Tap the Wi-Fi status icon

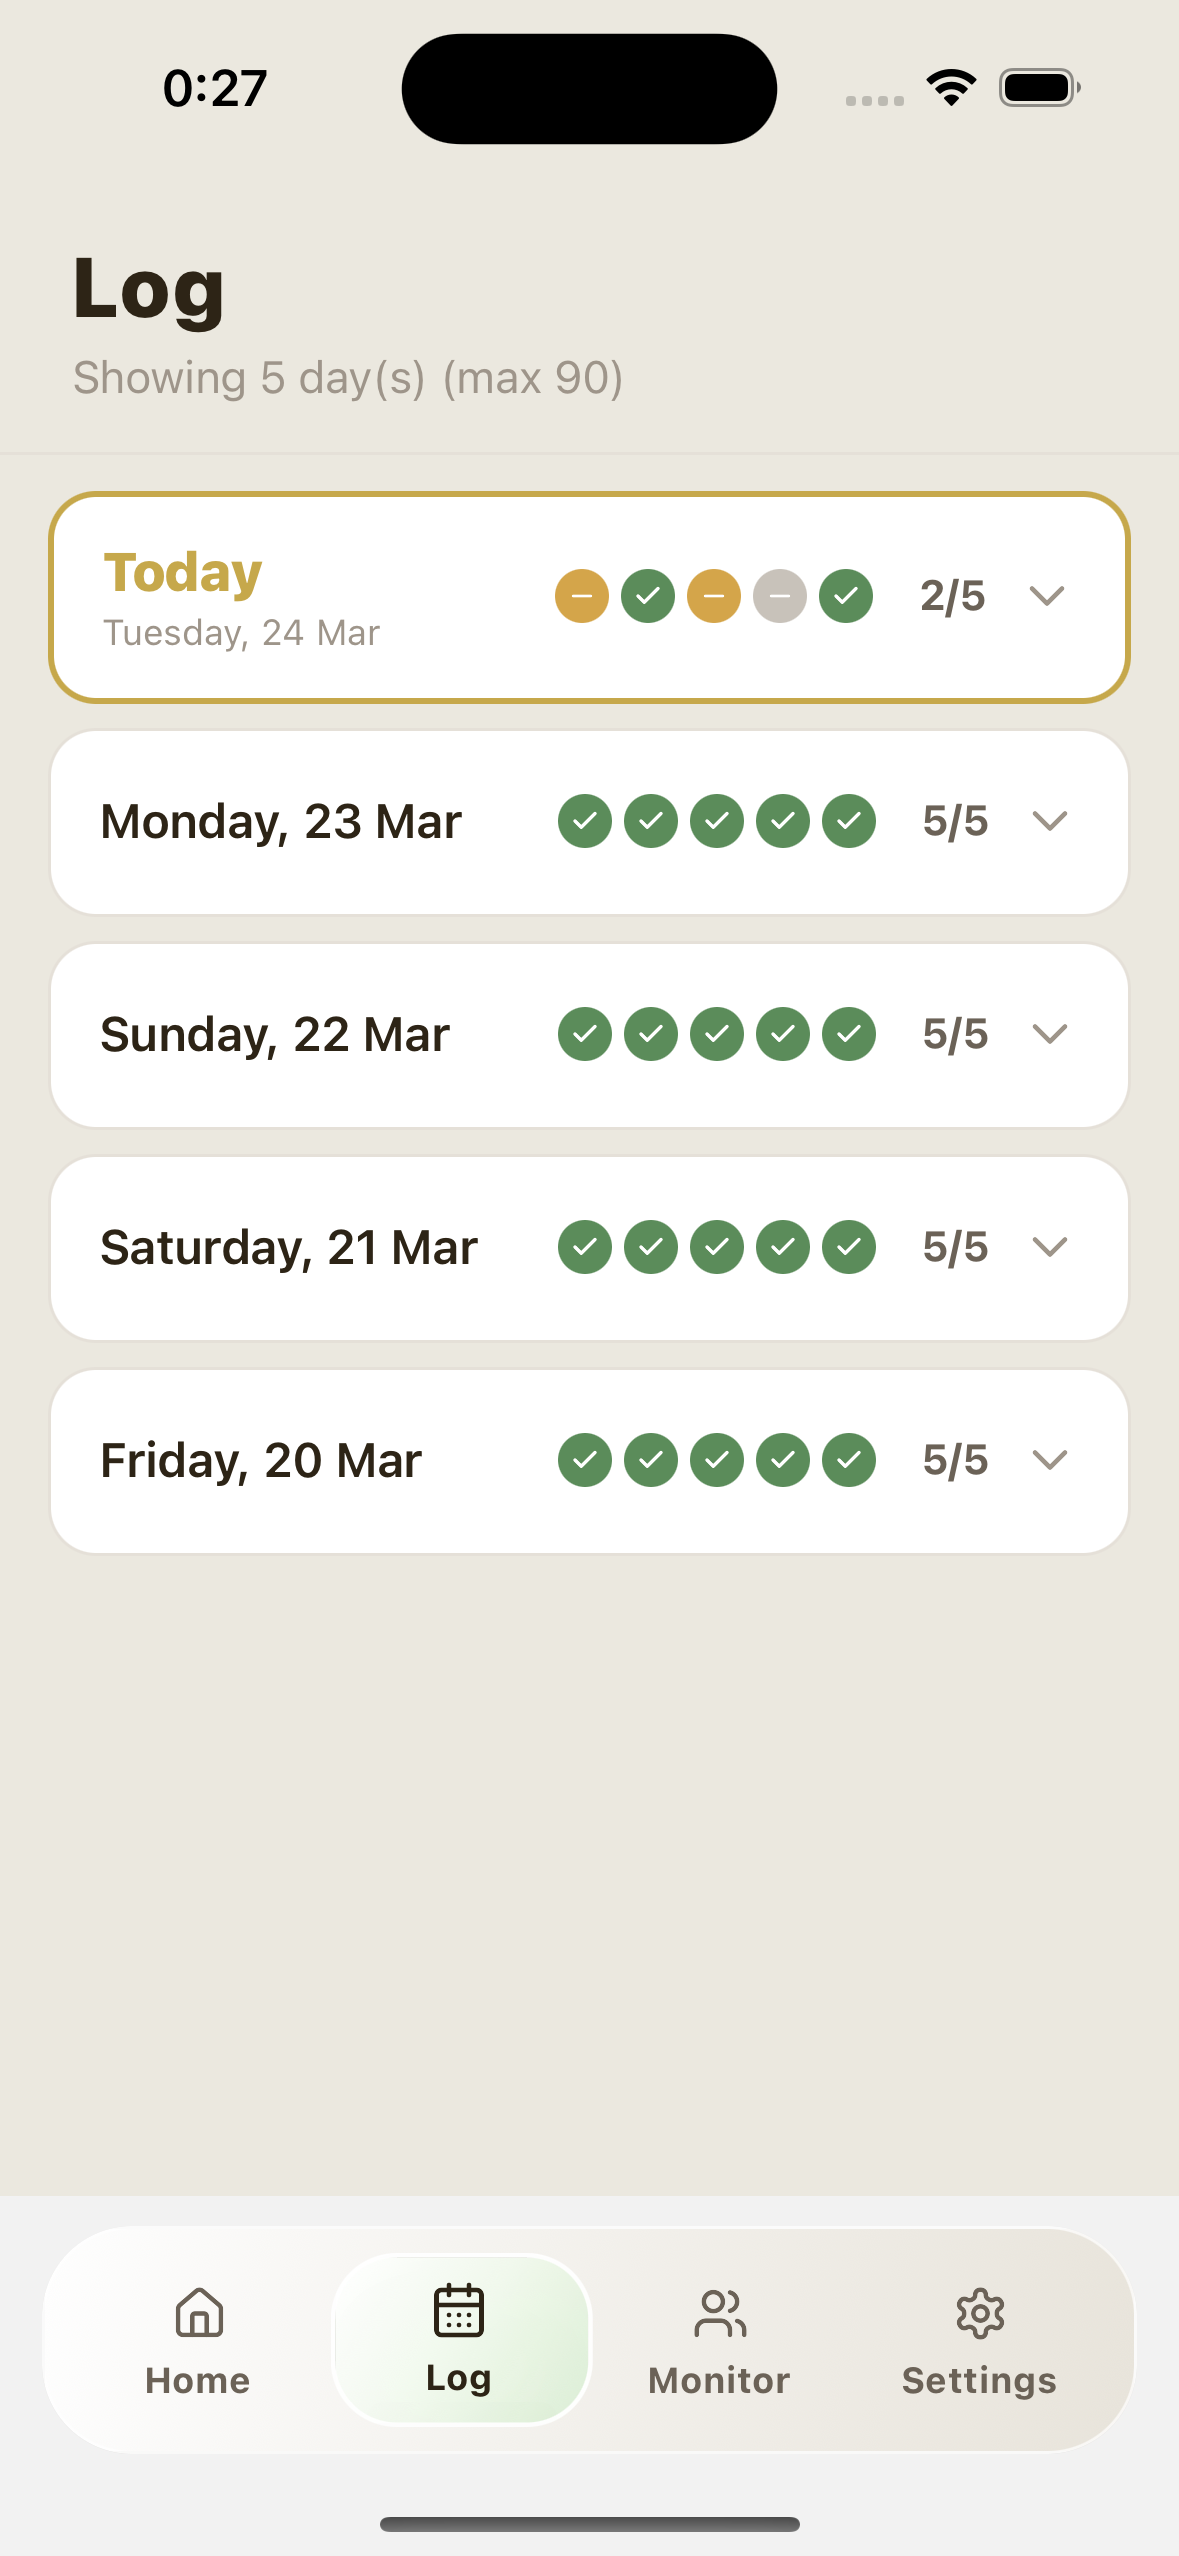point(951,88)
